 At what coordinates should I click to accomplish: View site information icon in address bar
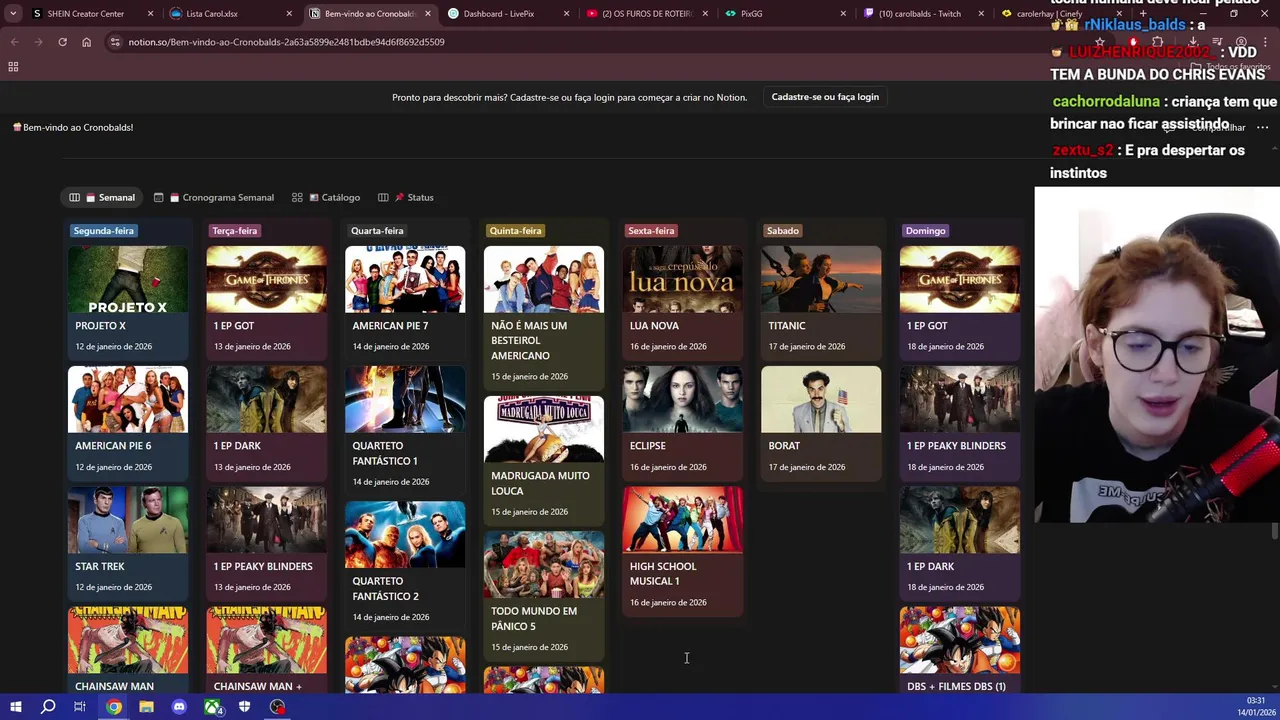pos(115,42)
